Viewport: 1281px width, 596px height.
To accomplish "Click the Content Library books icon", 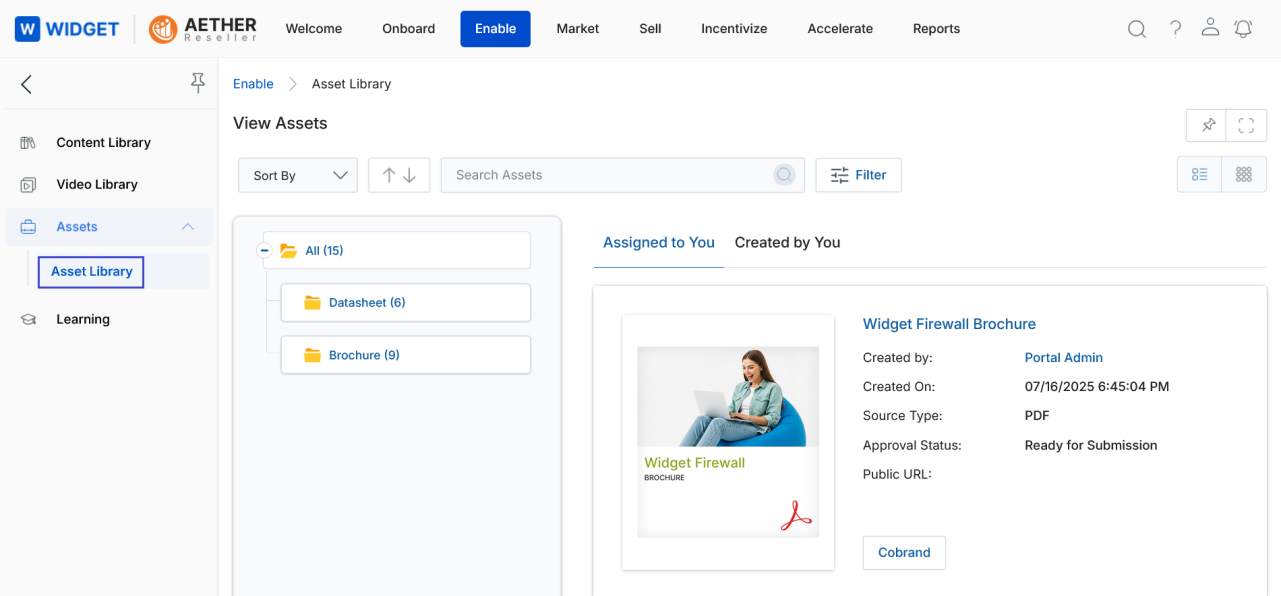I will (x=28, y=143).
